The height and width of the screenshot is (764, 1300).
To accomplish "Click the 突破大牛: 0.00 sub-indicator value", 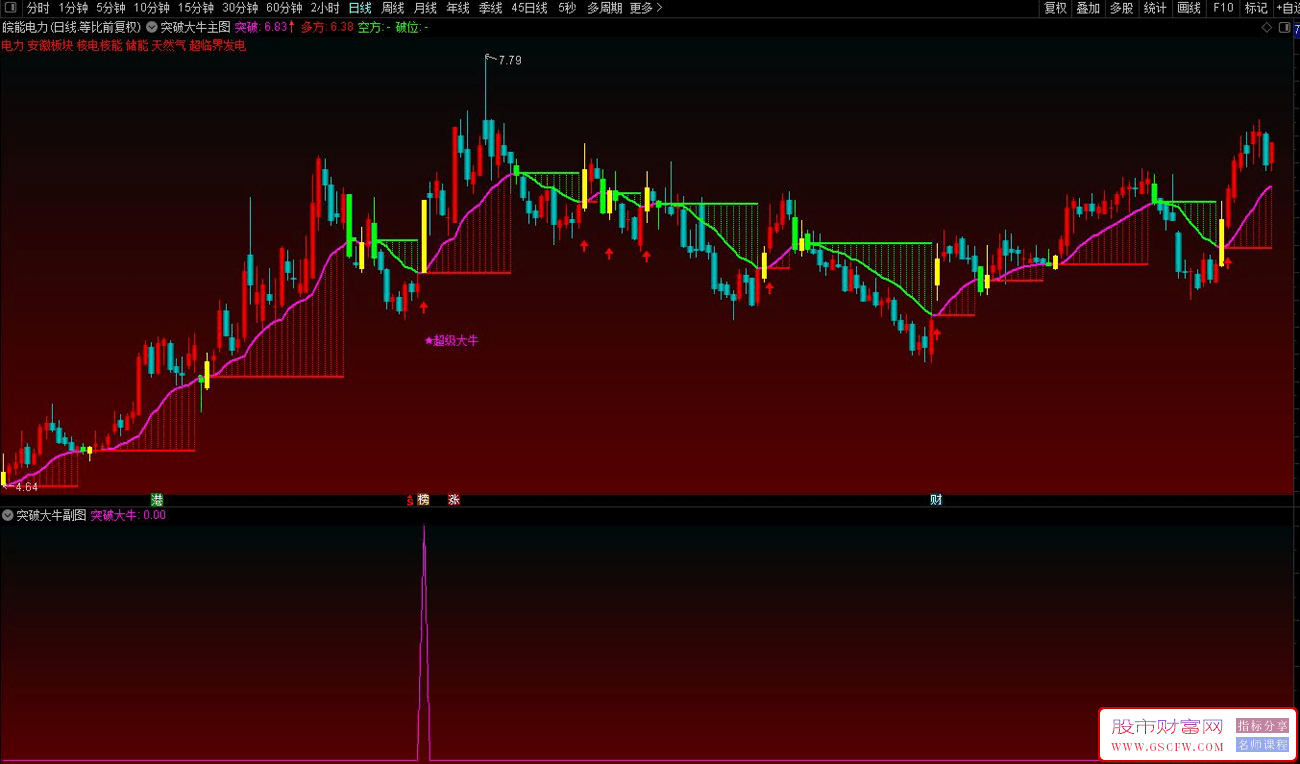I will (x=128, y=515).
